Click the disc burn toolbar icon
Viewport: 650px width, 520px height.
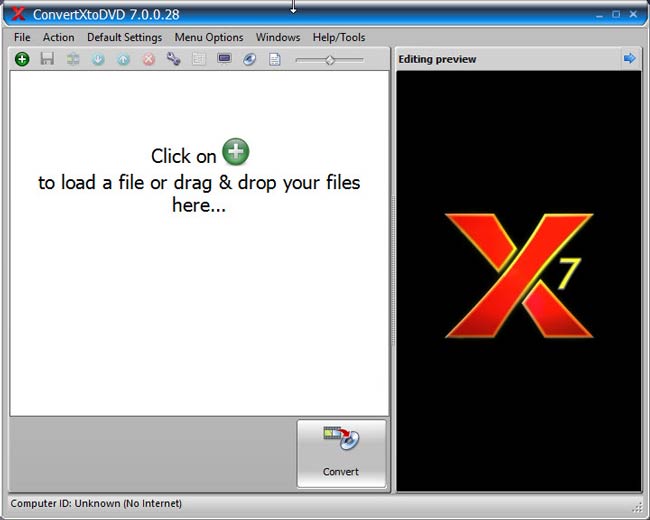tap(250, 59)
